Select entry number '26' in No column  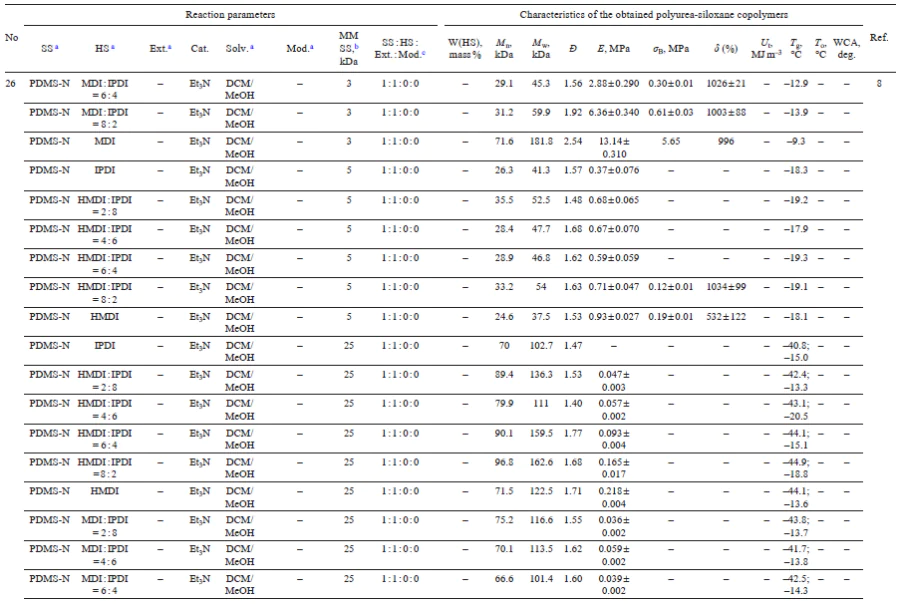pos(10,83)
